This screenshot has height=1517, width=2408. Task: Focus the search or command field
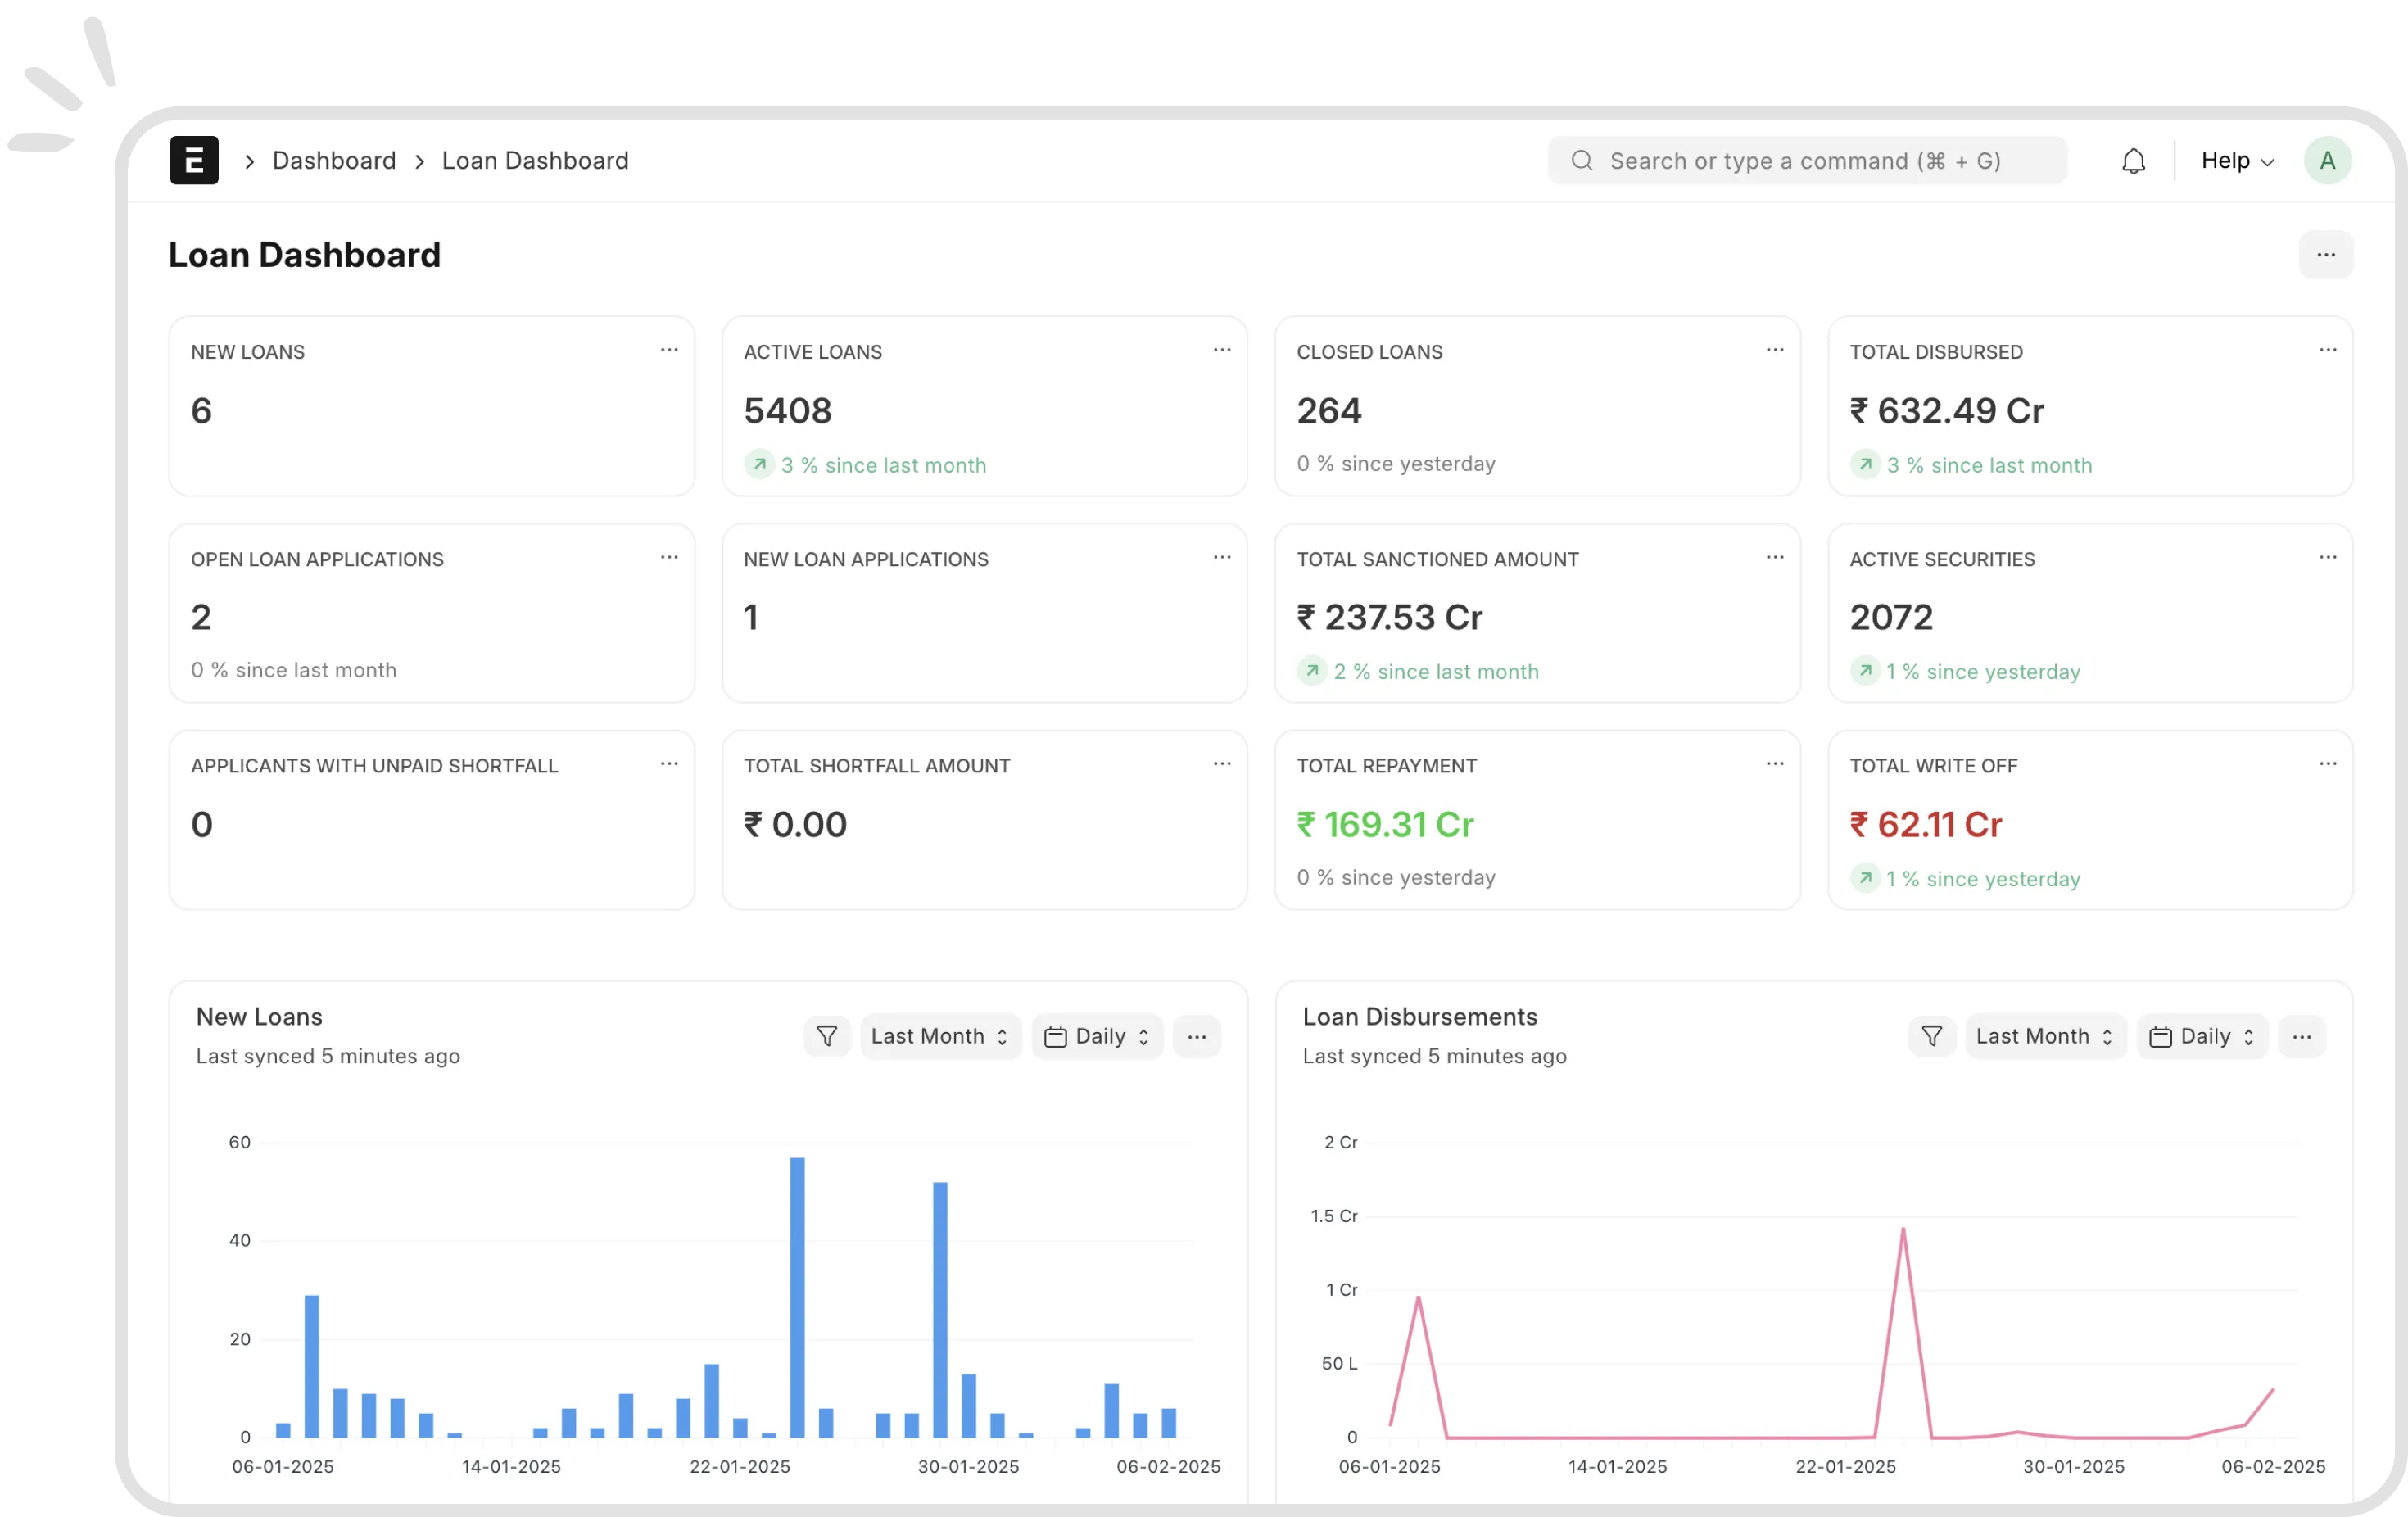pos(1805,161)
